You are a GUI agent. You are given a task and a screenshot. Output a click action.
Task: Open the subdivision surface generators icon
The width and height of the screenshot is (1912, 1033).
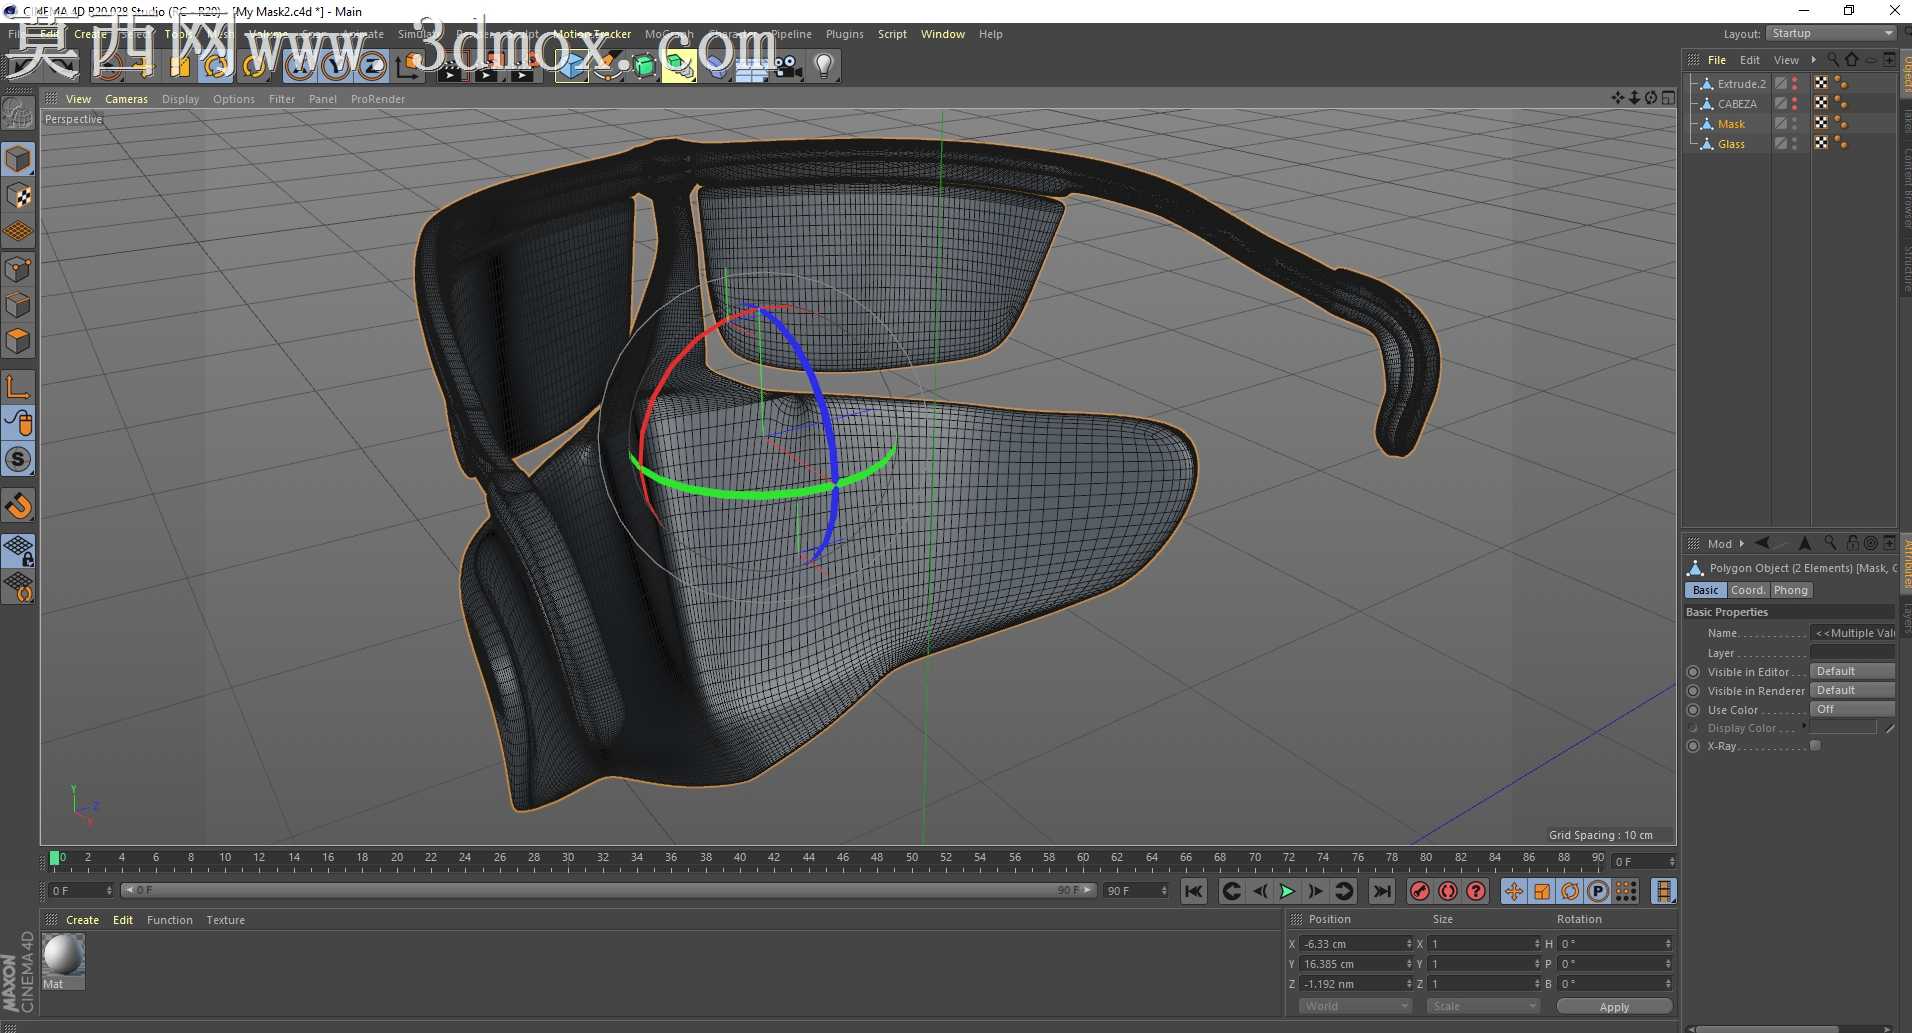coord(644,66)
